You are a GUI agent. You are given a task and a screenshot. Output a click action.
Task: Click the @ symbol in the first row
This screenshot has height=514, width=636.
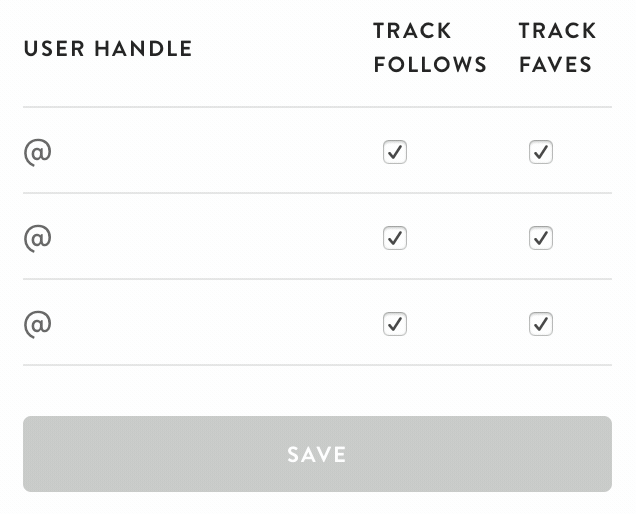click(x=37, y=152)
